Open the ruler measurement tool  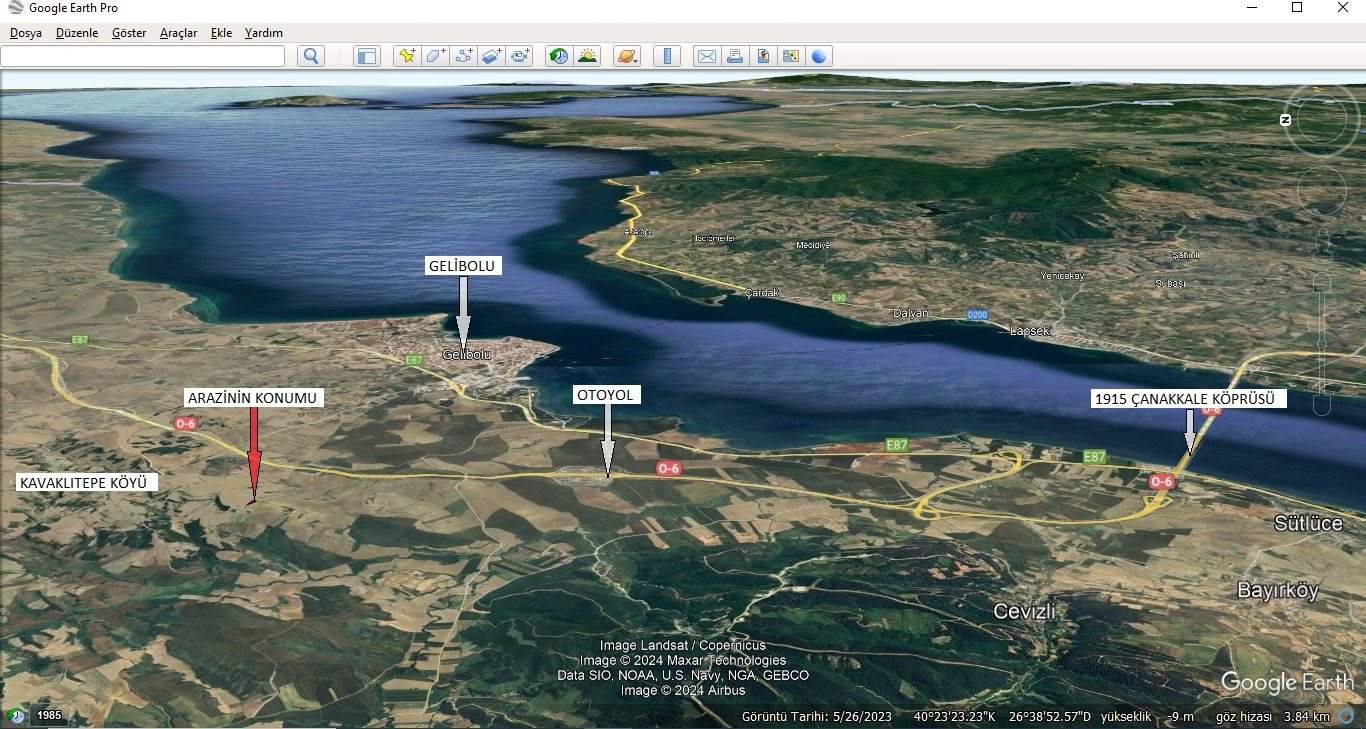click(666, 56)
